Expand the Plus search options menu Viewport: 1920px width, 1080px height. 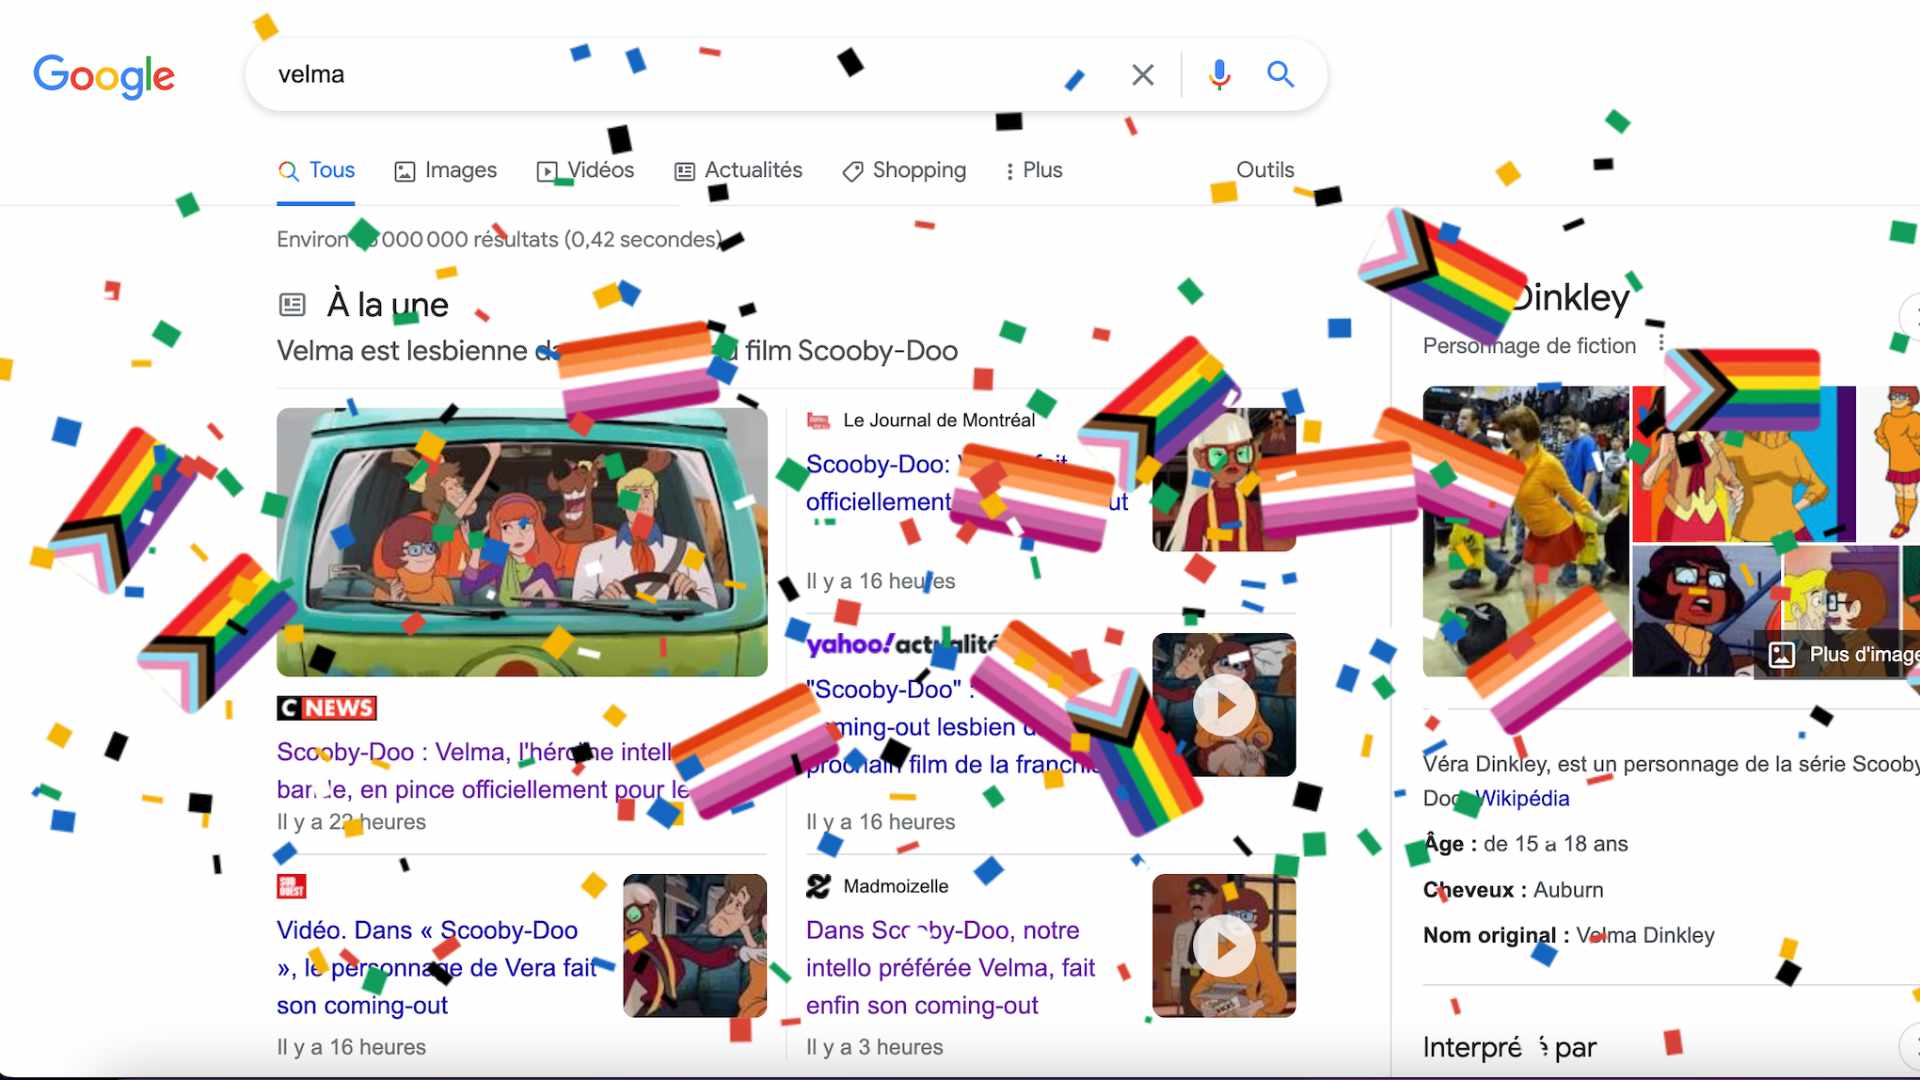point(1033,171)
